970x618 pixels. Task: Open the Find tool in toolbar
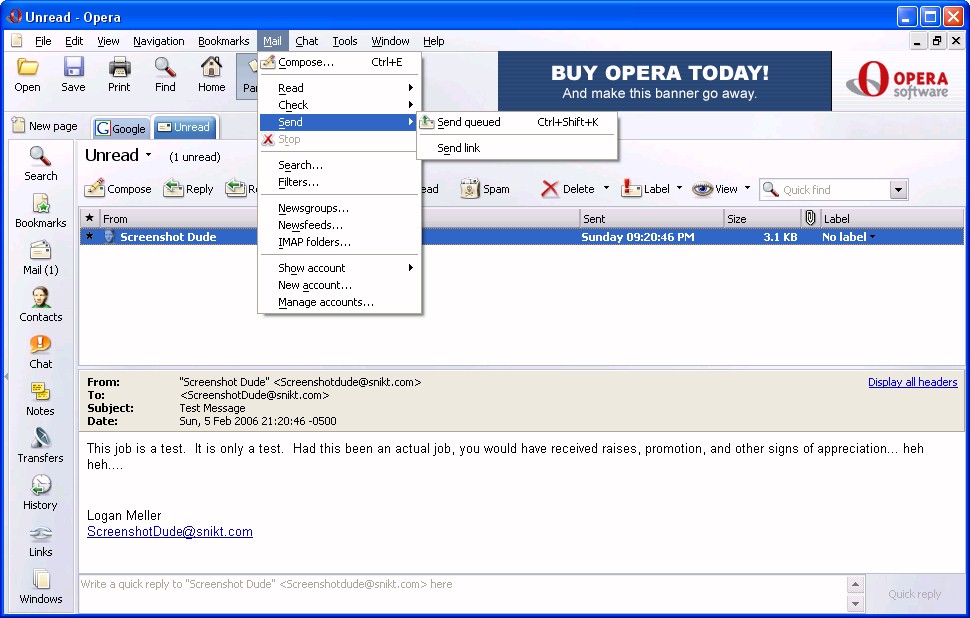[165, 75]
